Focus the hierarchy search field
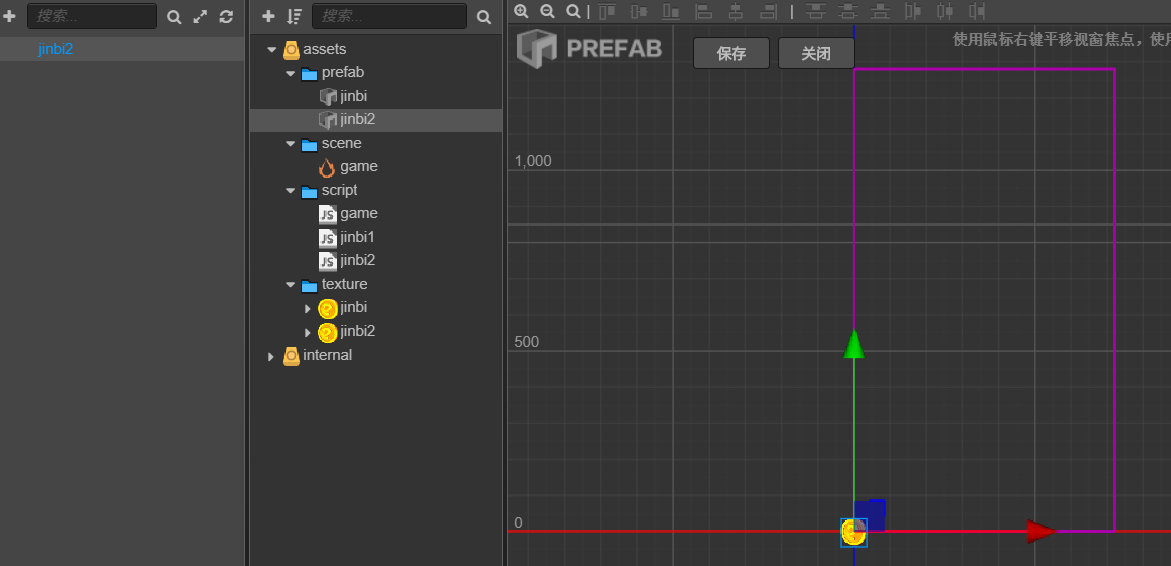Image resolution: width=1171 pixels, height=566 pixels. [92, 16]
